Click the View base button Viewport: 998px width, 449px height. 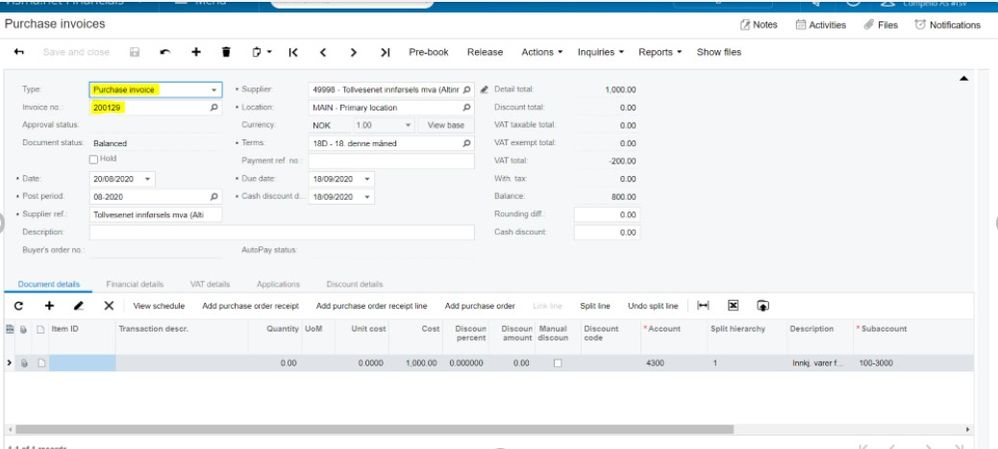point(446,125)
